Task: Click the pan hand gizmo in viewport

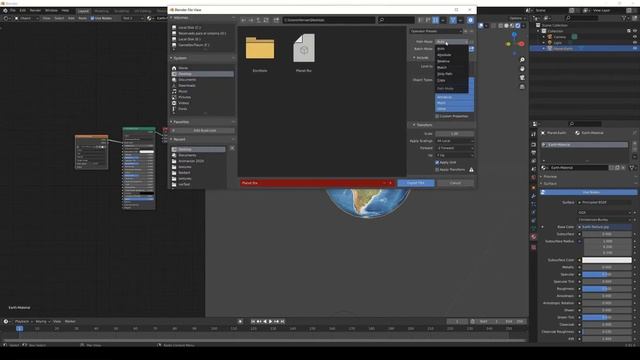Action: coord(522,69)
